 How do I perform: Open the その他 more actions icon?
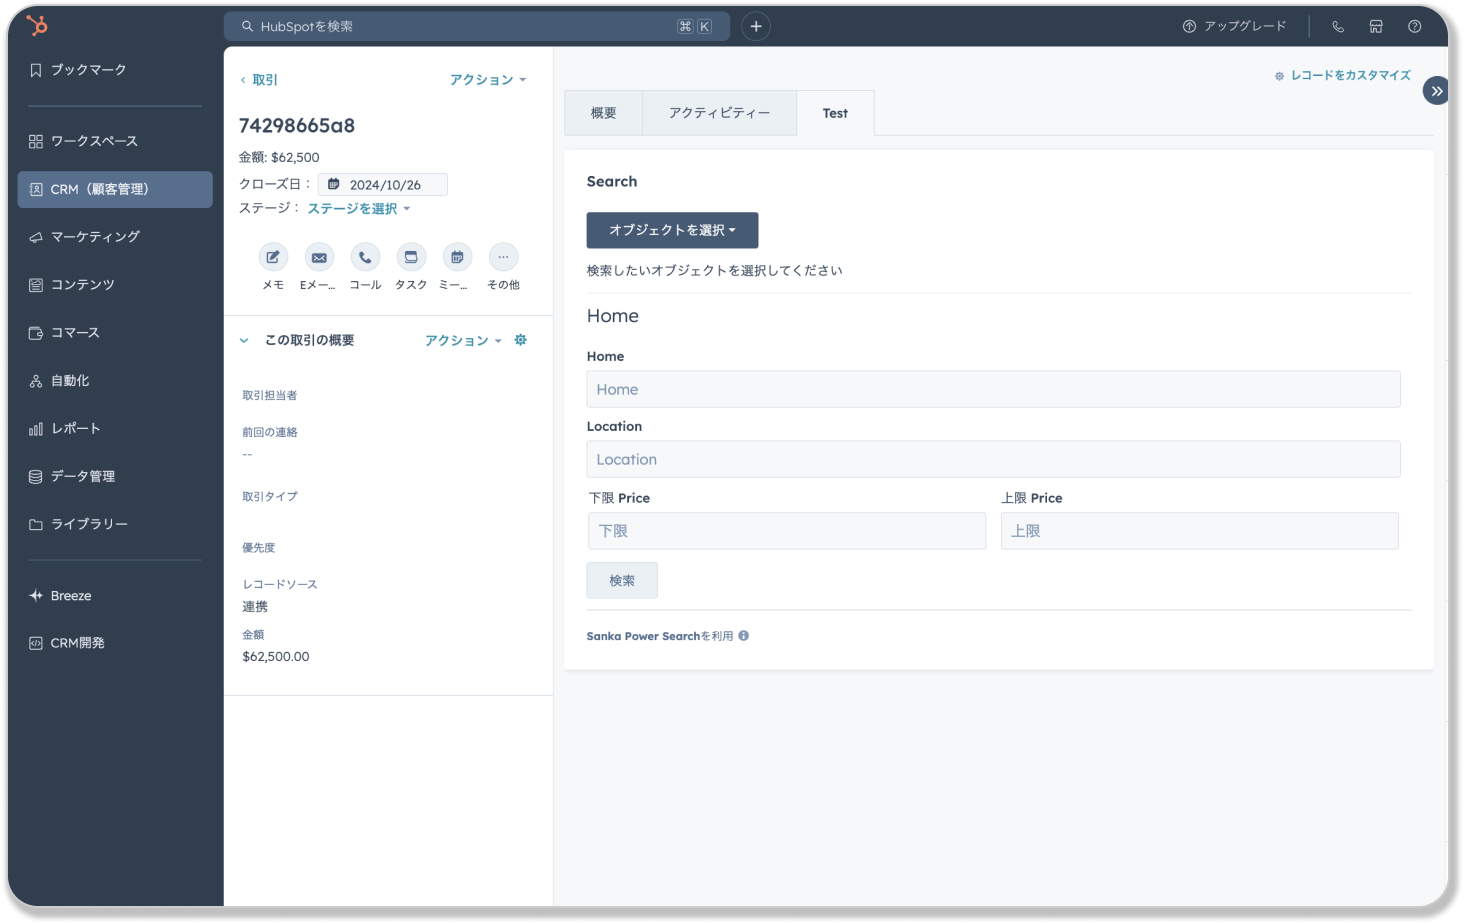(503, 257)
